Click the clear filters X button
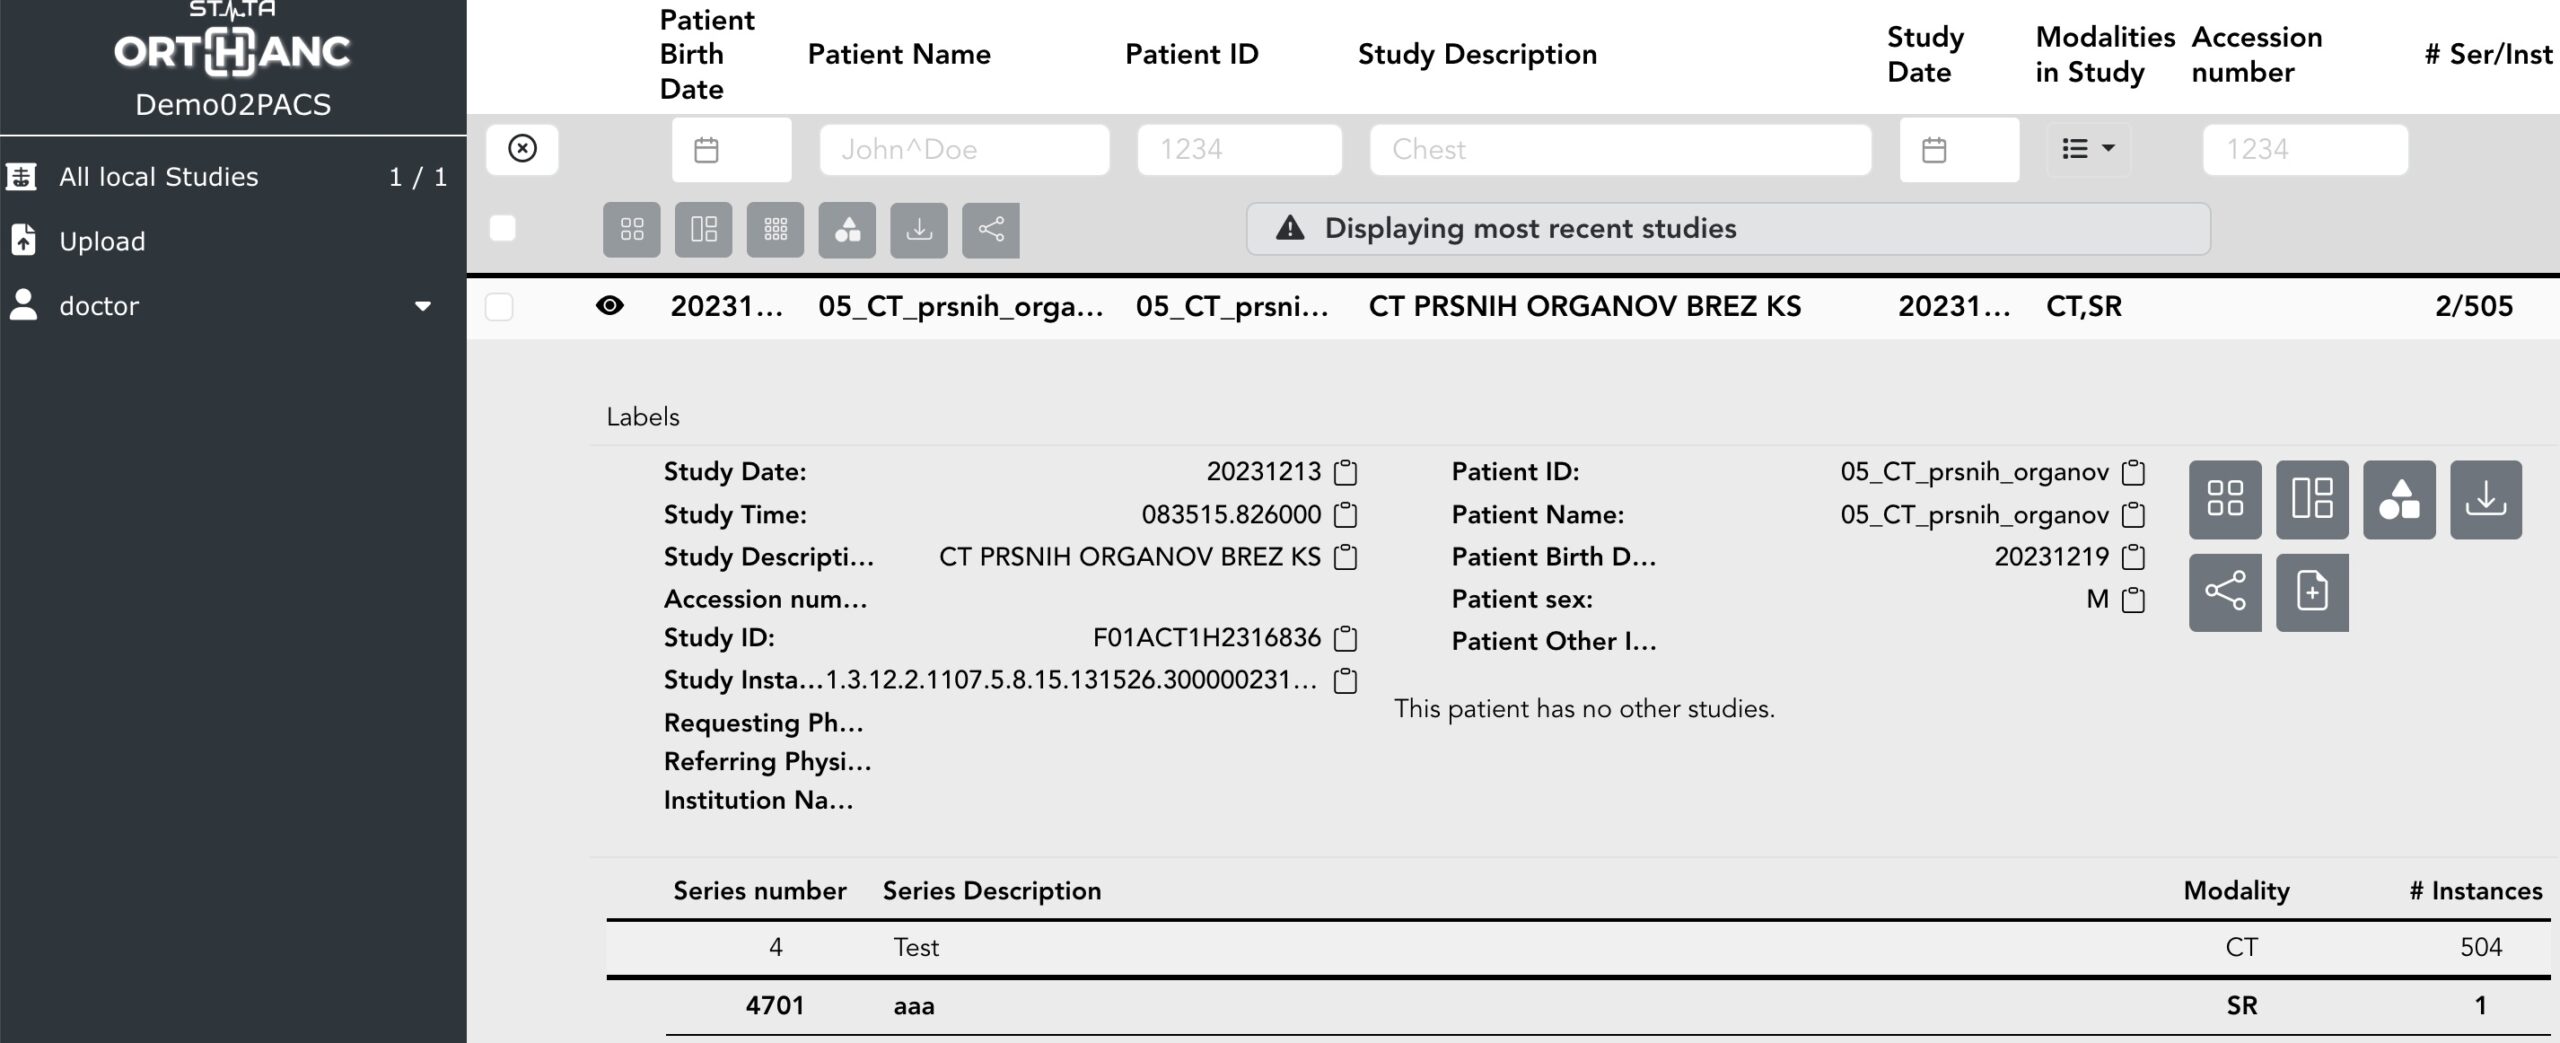Viewport: 2560px width, 1043px height. pos(522,149)
